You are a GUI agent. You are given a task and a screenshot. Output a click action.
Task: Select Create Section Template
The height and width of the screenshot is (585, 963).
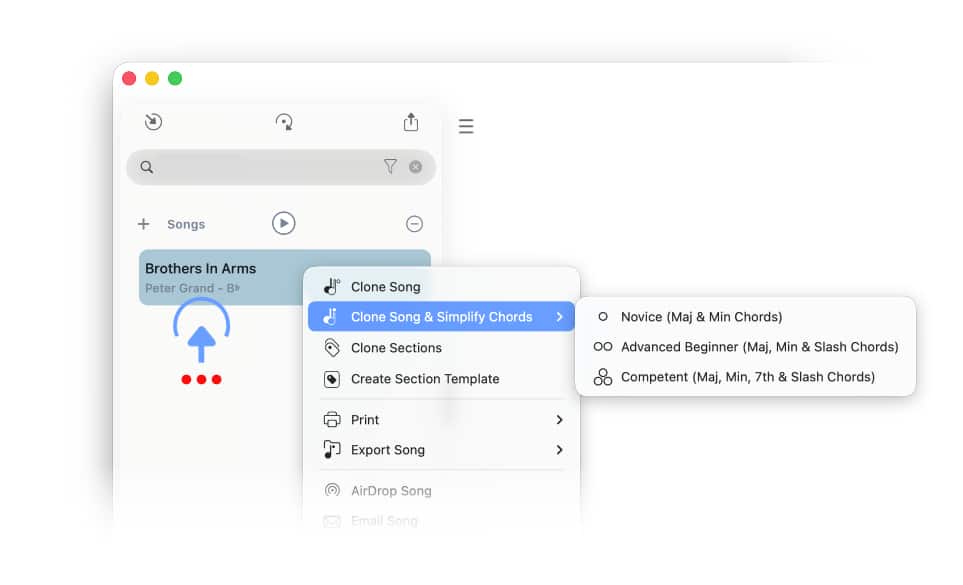pyautogui.click(x=441, y=379)
